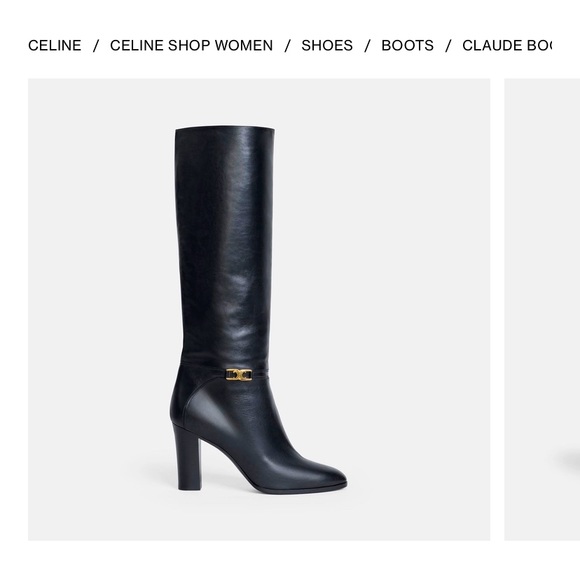Click the gold Triomphe buckle on the boot
This screenshot has width=580, height=580.
point(239,374)
